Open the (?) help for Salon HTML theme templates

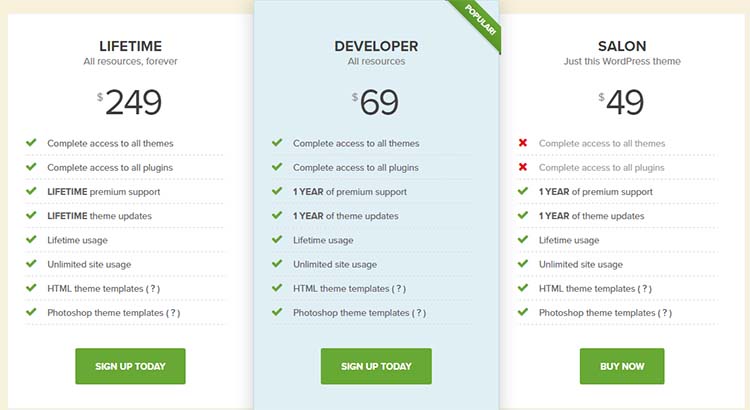(x=645, y=288)
